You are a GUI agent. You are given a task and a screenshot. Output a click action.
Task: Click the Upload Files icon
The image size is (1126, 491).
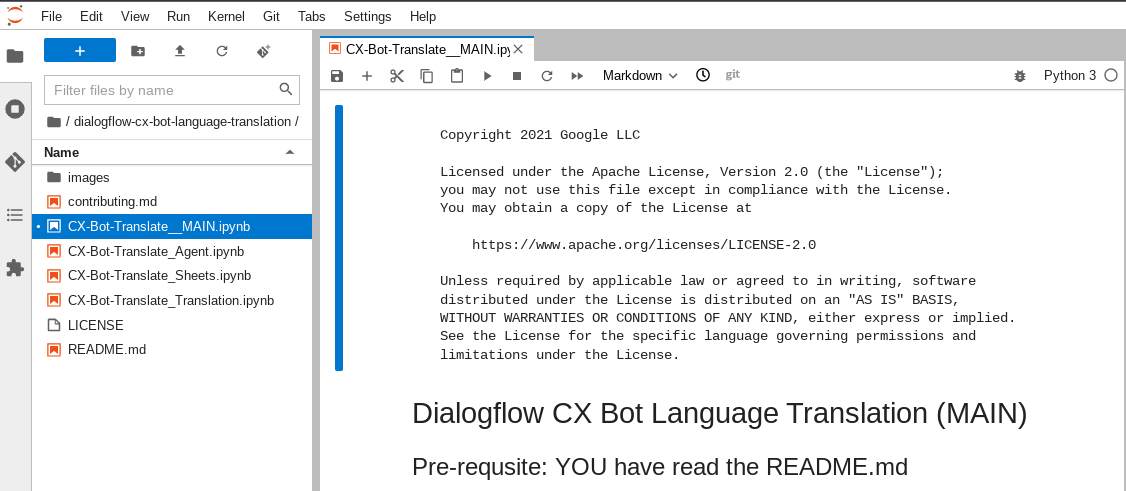pyautogui.click(x=180, y=51)
